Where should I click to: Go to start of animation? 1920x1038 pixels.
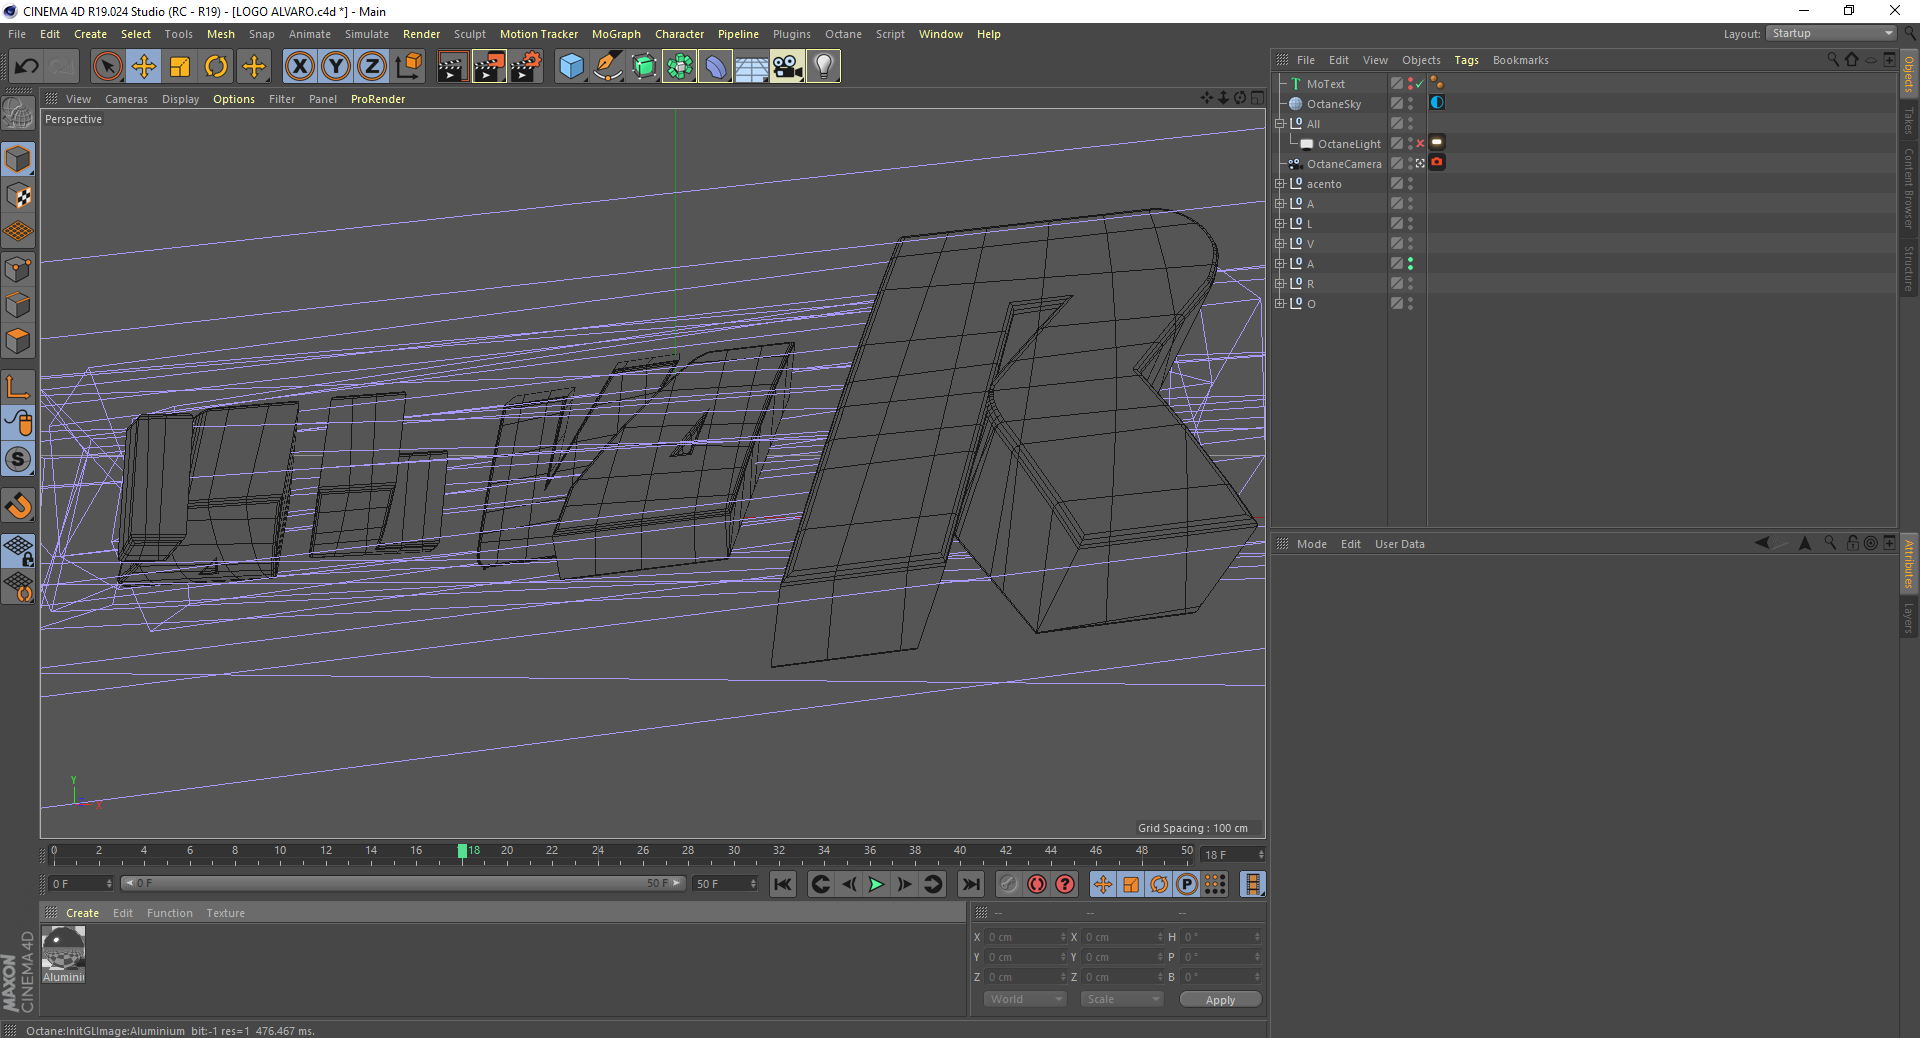tap(783, 884)
